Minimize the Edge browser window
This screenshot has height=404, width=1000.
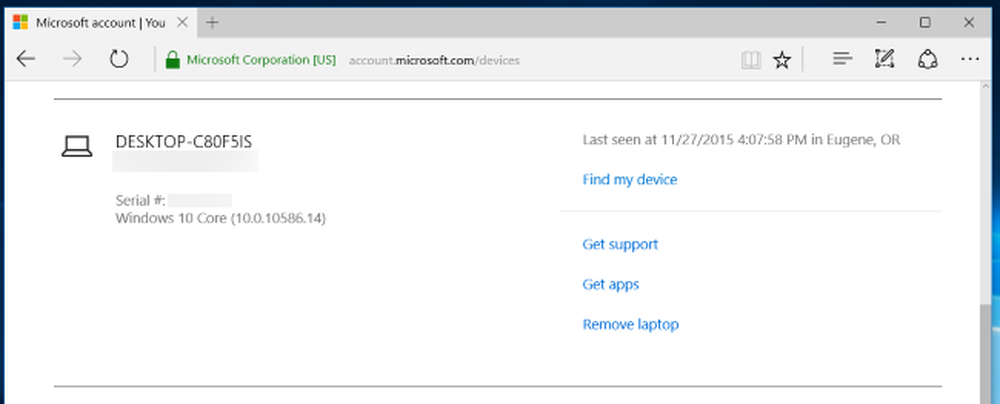pos(881,23)
